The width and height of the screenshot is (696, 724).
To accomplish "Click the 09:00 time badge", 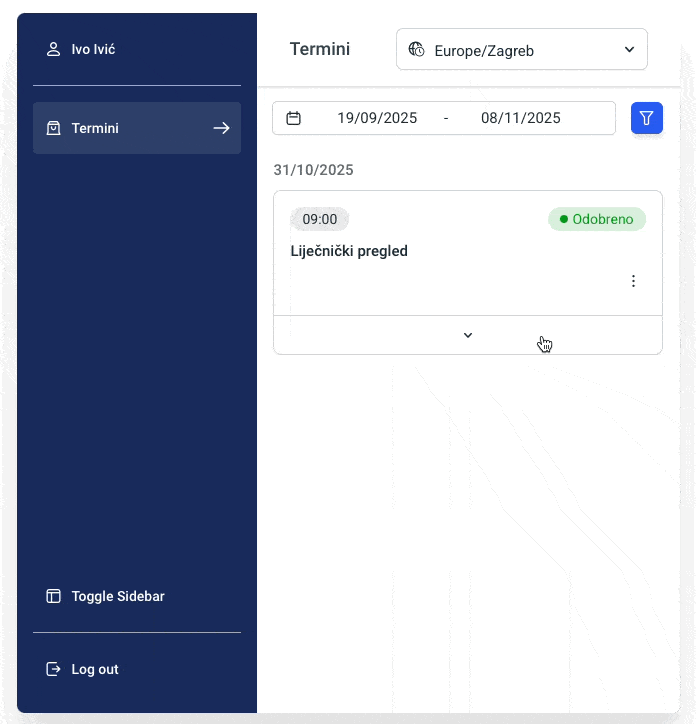I will point(320,219).
